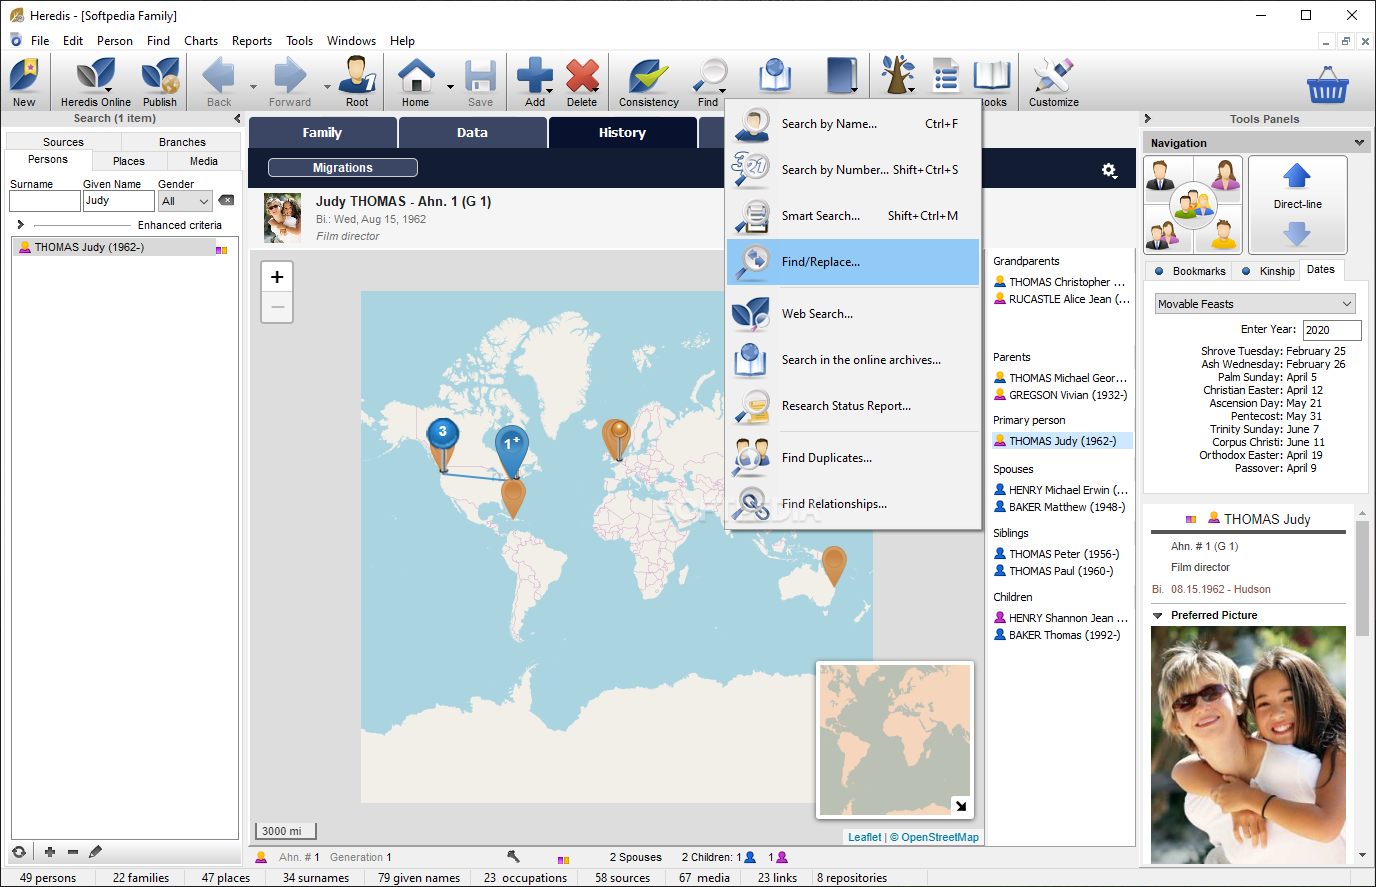The image size is (1376, 887).
Task: Switch to the Family tab
Action: click(322, 133)
